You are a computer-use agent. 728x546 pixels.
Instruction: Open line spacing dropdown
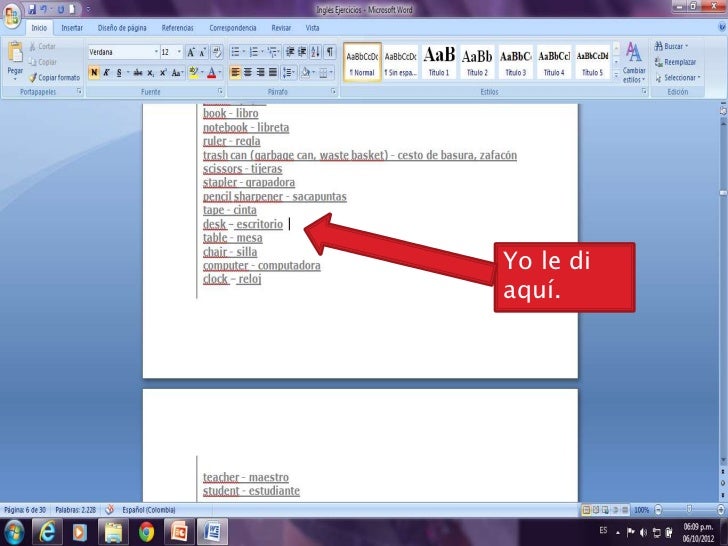pyautogui.click(x=288, y=72)
